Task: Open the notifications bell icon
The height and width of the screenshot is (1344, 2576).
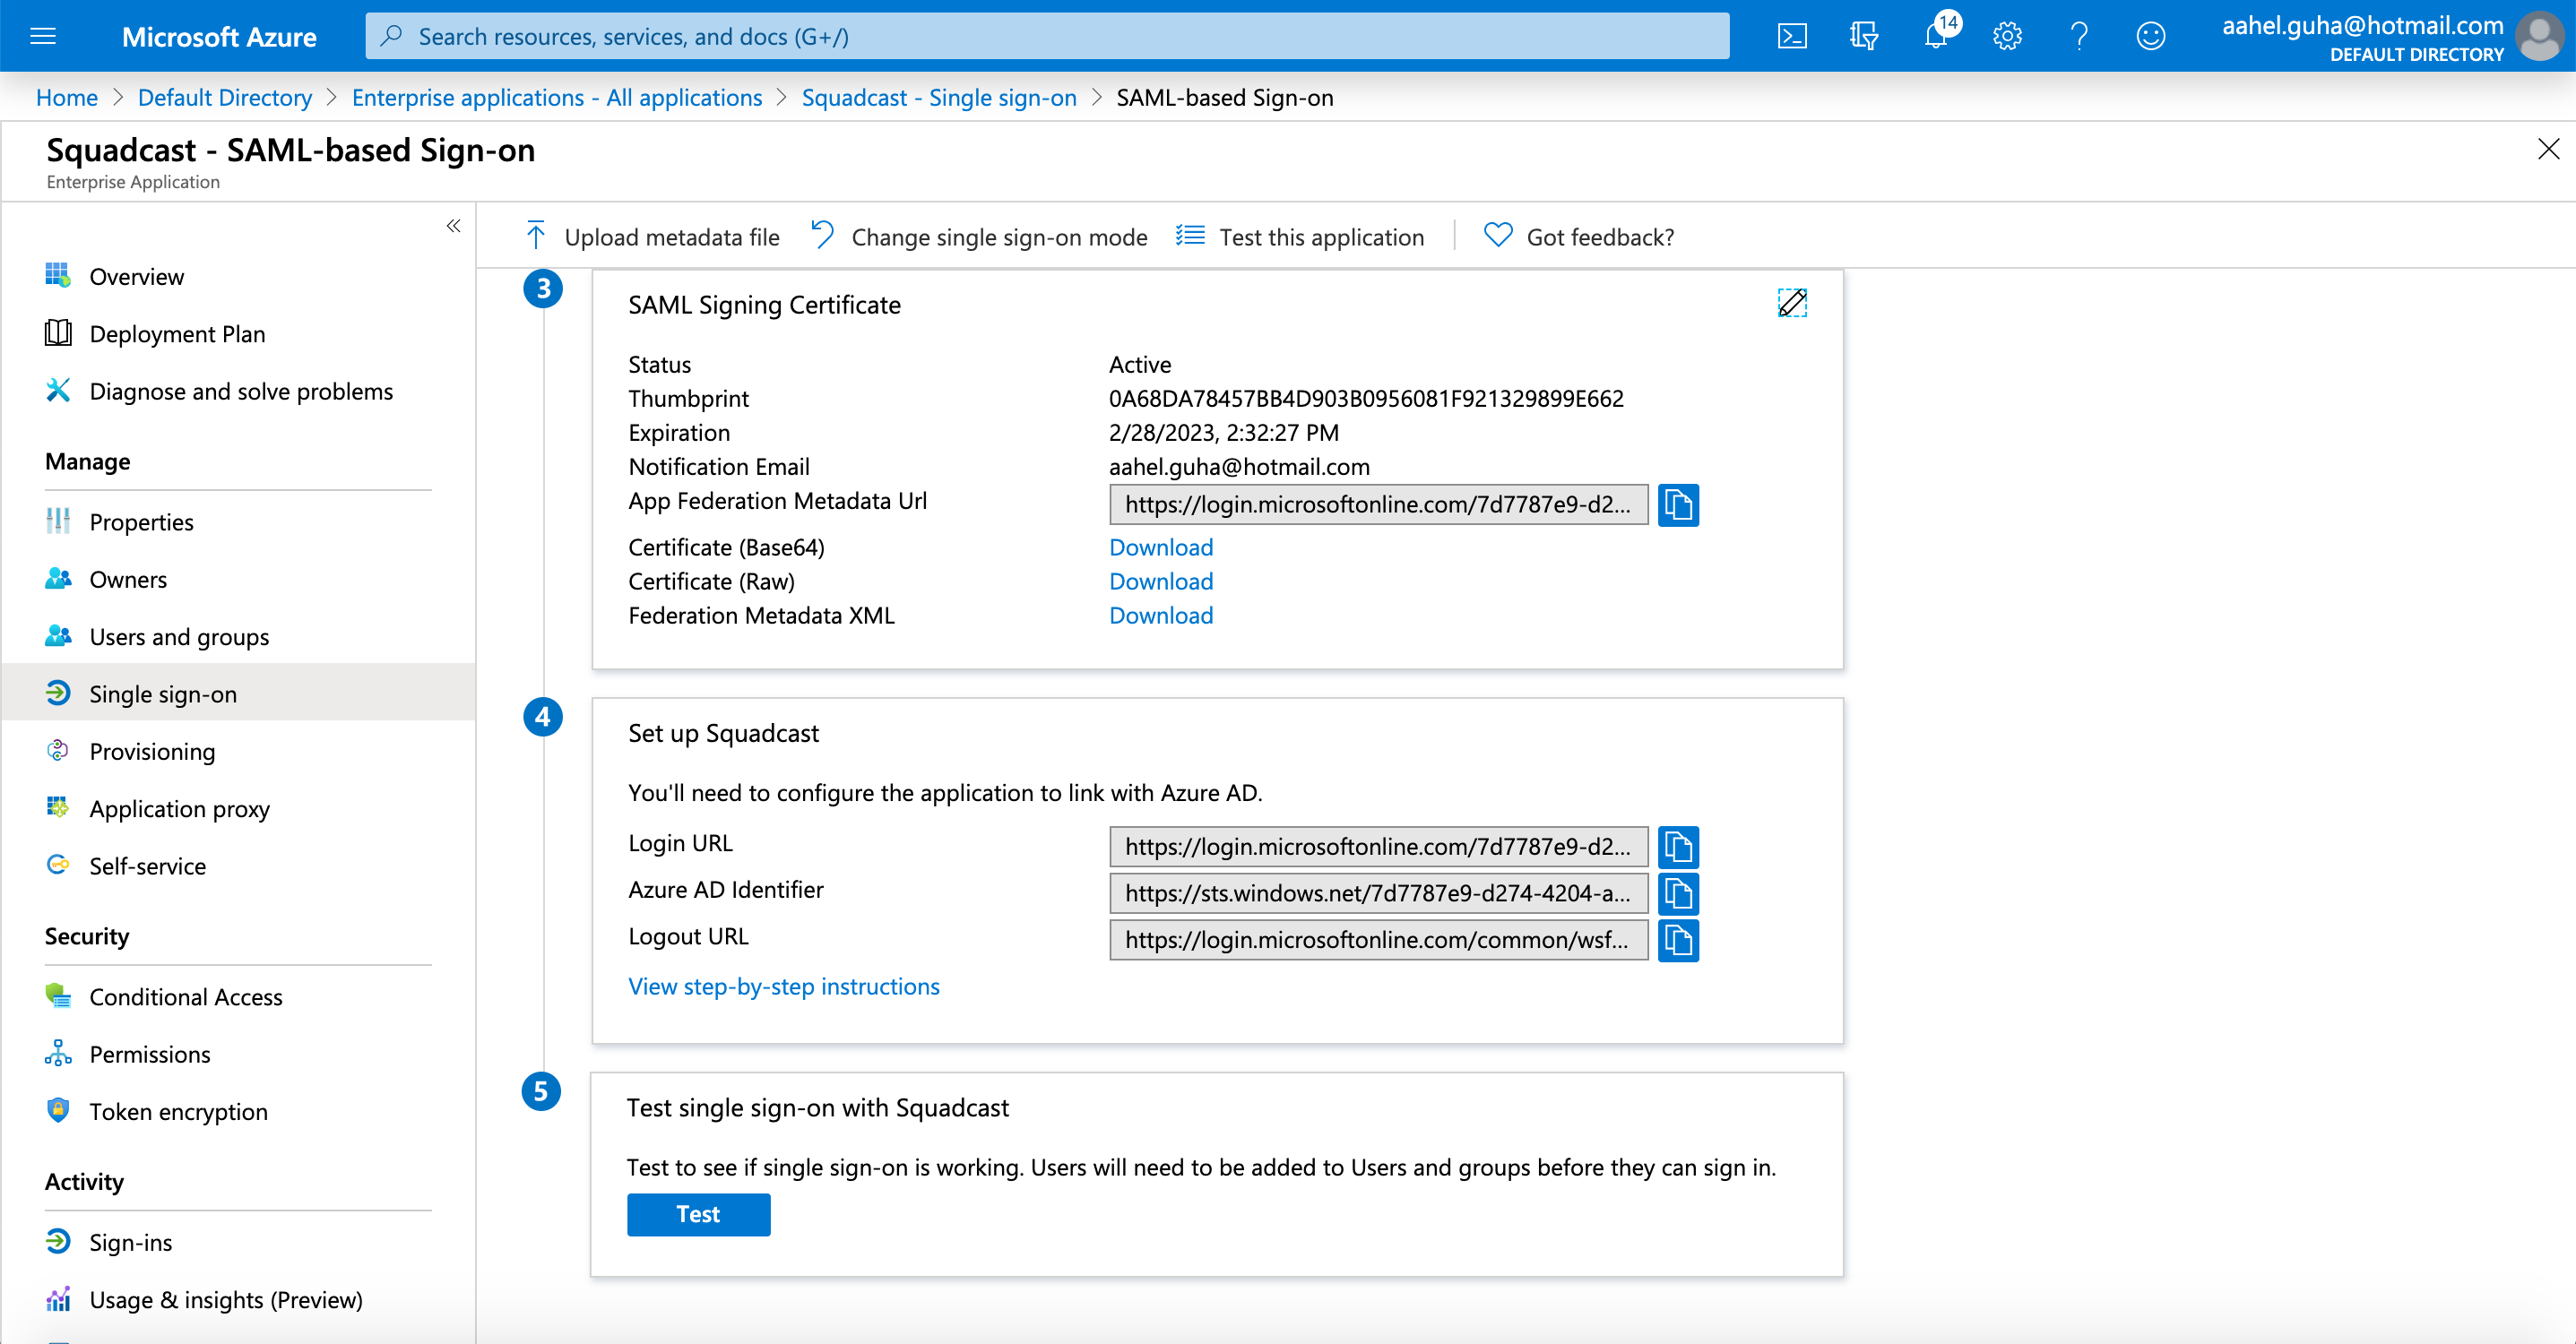Action: click(1936, 36)
